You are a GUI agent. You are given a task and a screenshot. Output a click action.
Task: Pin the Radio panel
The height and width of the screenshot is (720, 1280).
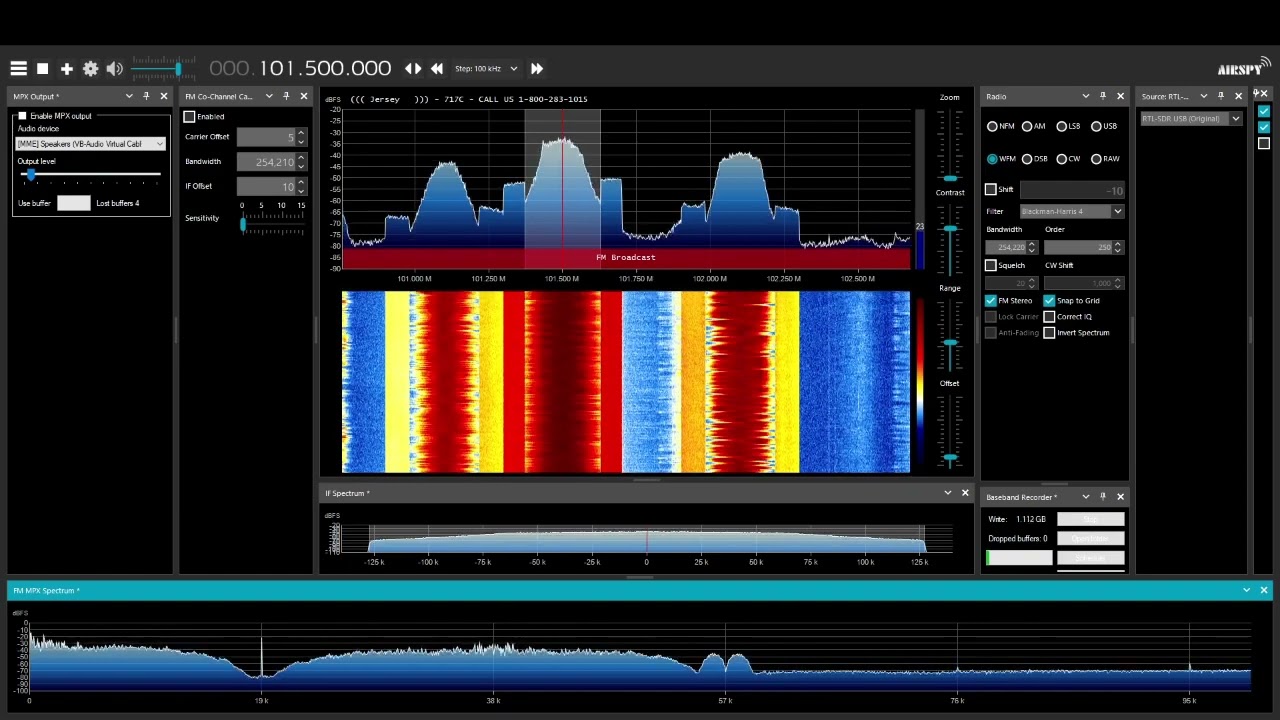[x=1103, y=96]
